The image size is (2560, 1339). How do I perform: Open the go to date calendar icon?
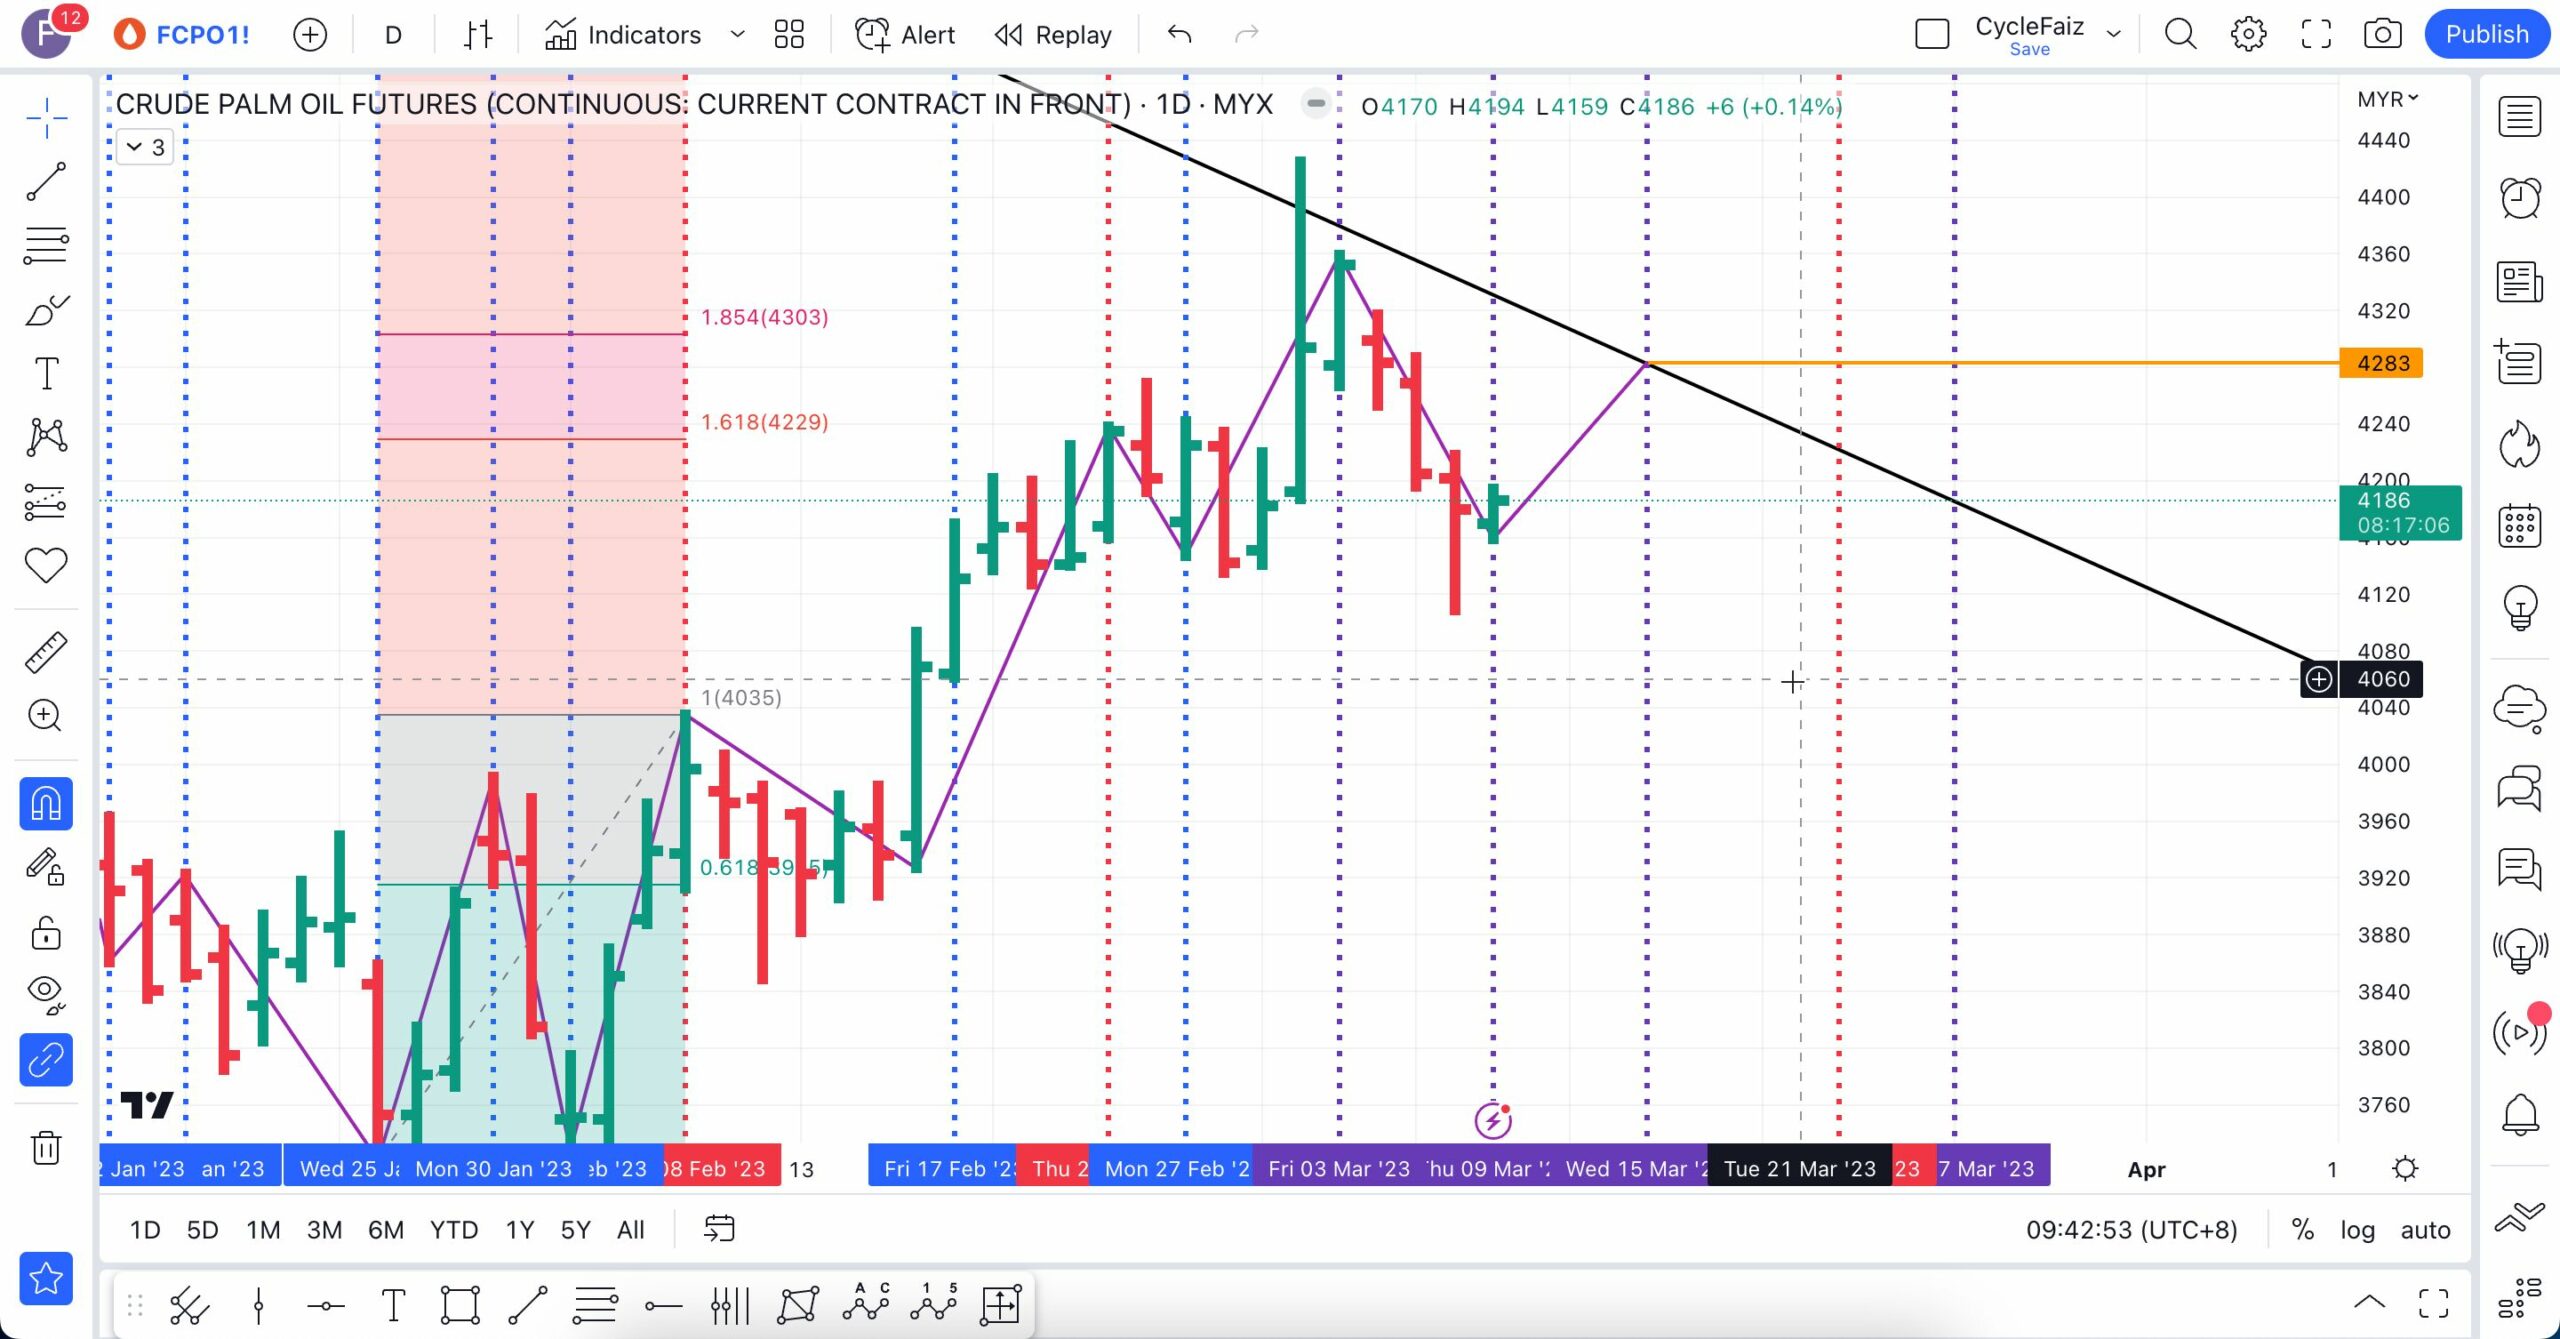(x=719, y=1229)
